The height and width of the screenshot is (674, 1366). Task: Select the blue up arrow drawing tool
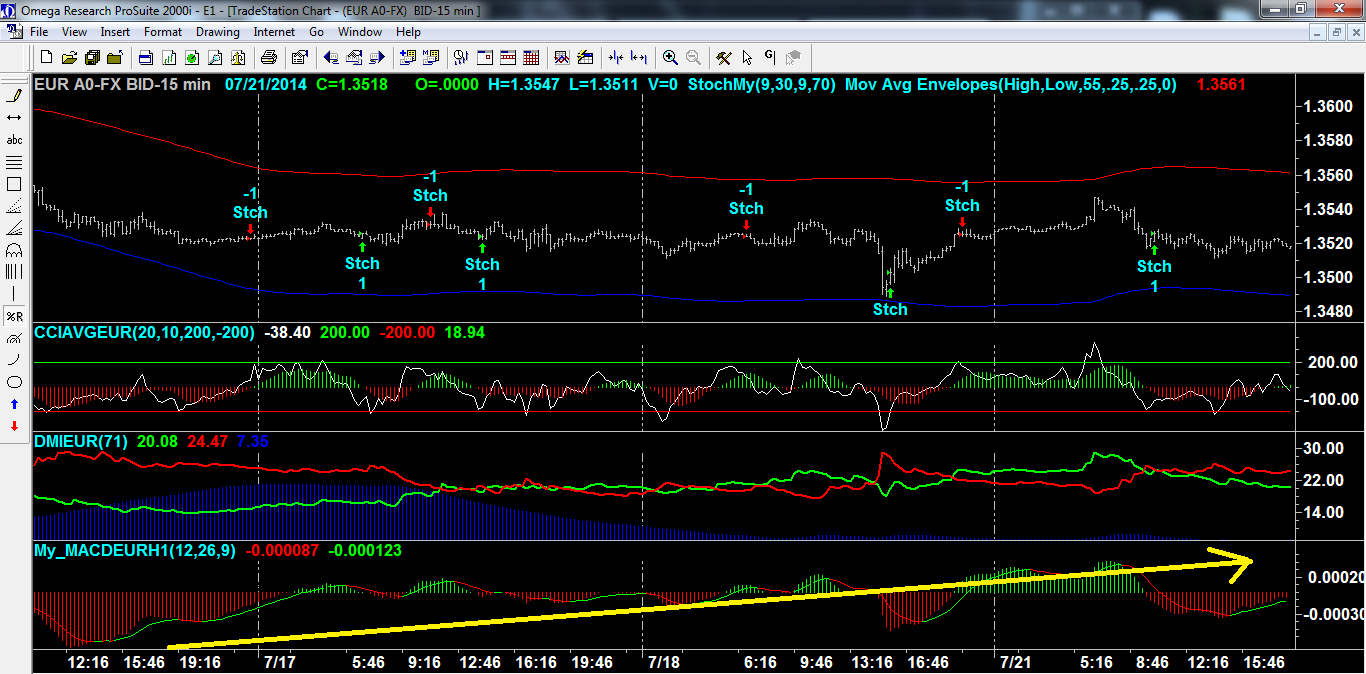pyautogui.click(x=14, y=404)
